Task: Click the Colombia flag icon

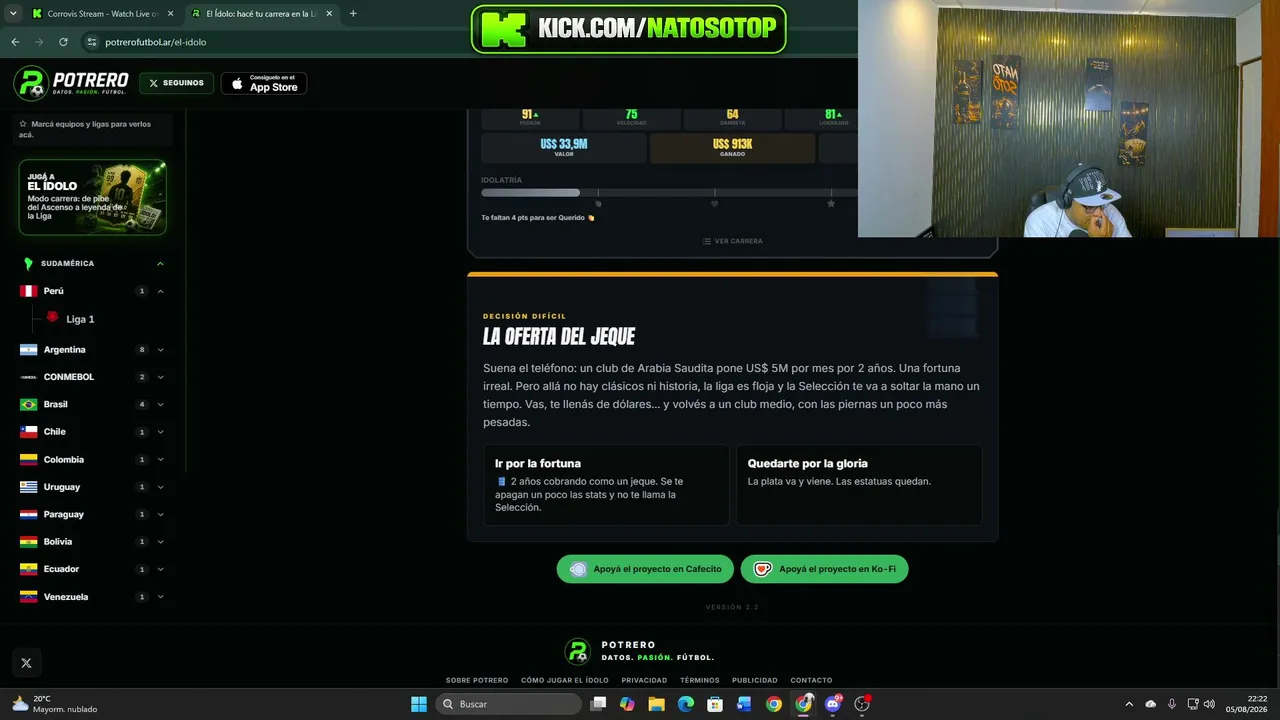Action: [x=28, y=460]
